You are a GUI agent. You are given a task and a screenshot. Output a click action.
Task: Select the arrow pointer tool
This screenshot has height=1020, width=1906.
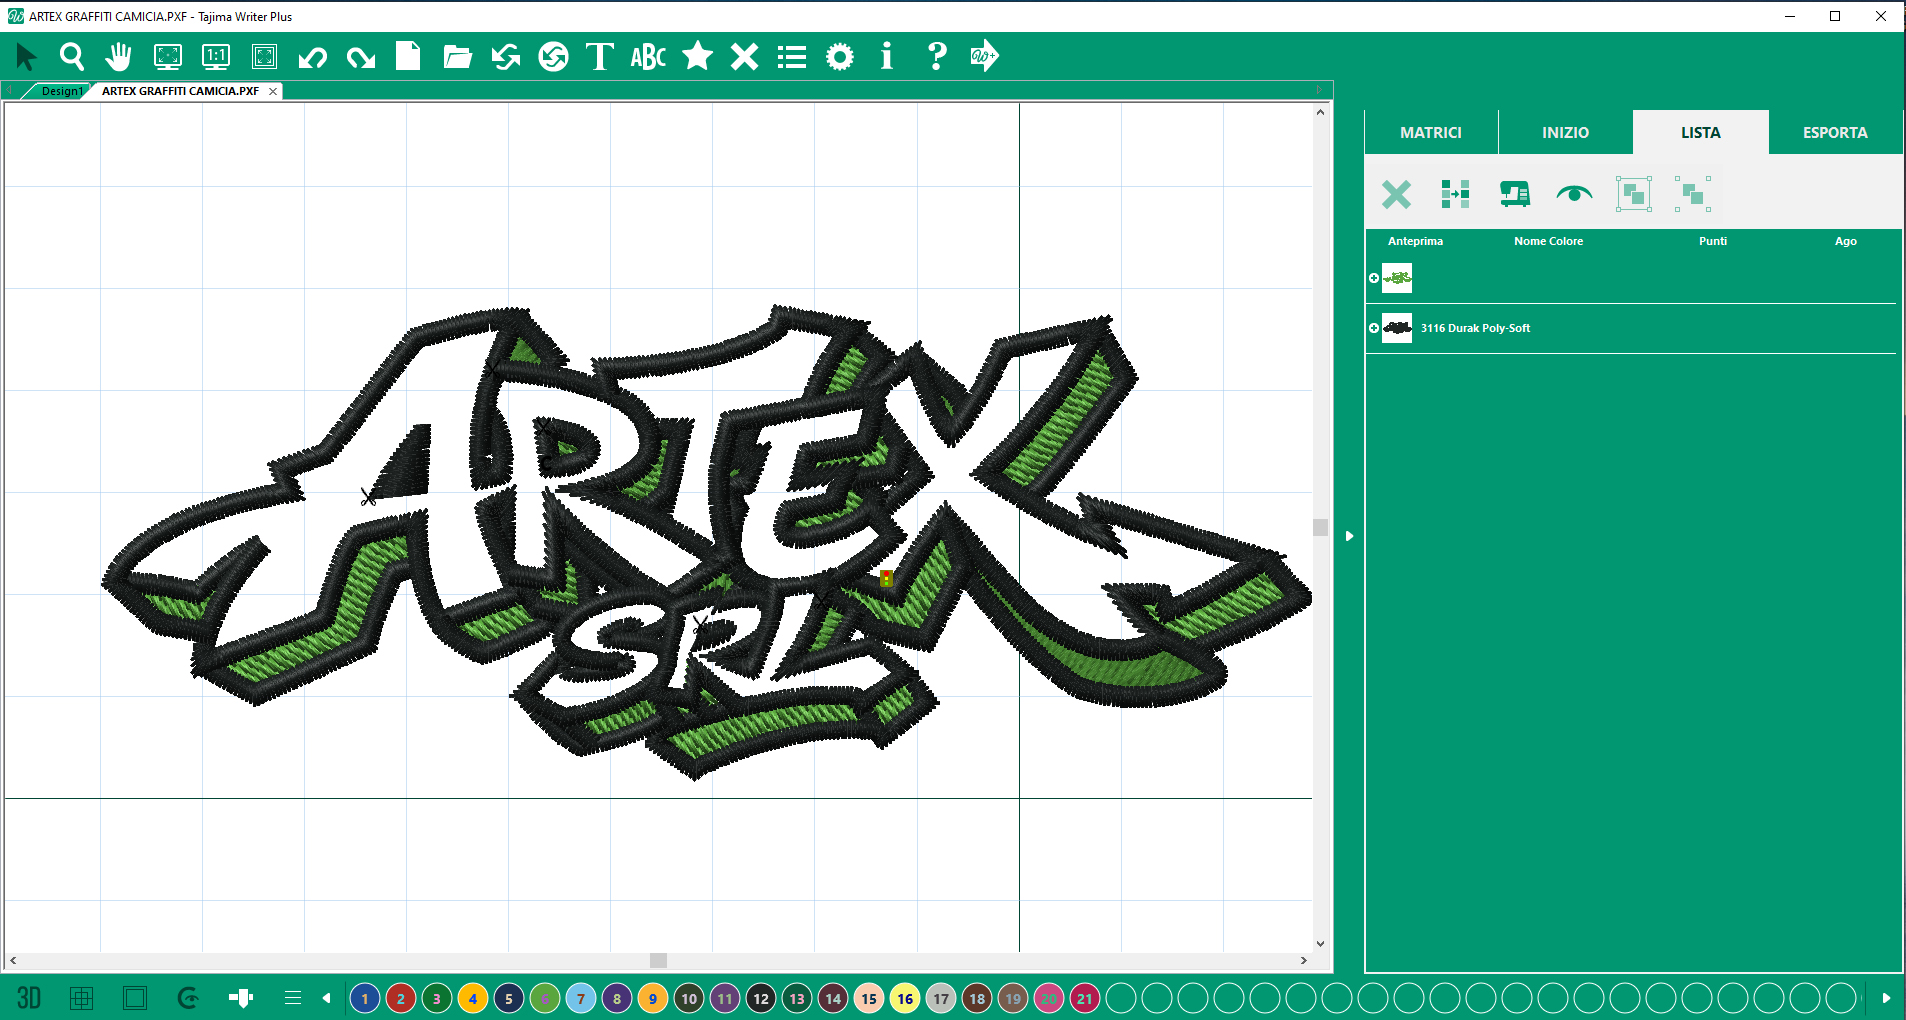[x=26, y=57]
